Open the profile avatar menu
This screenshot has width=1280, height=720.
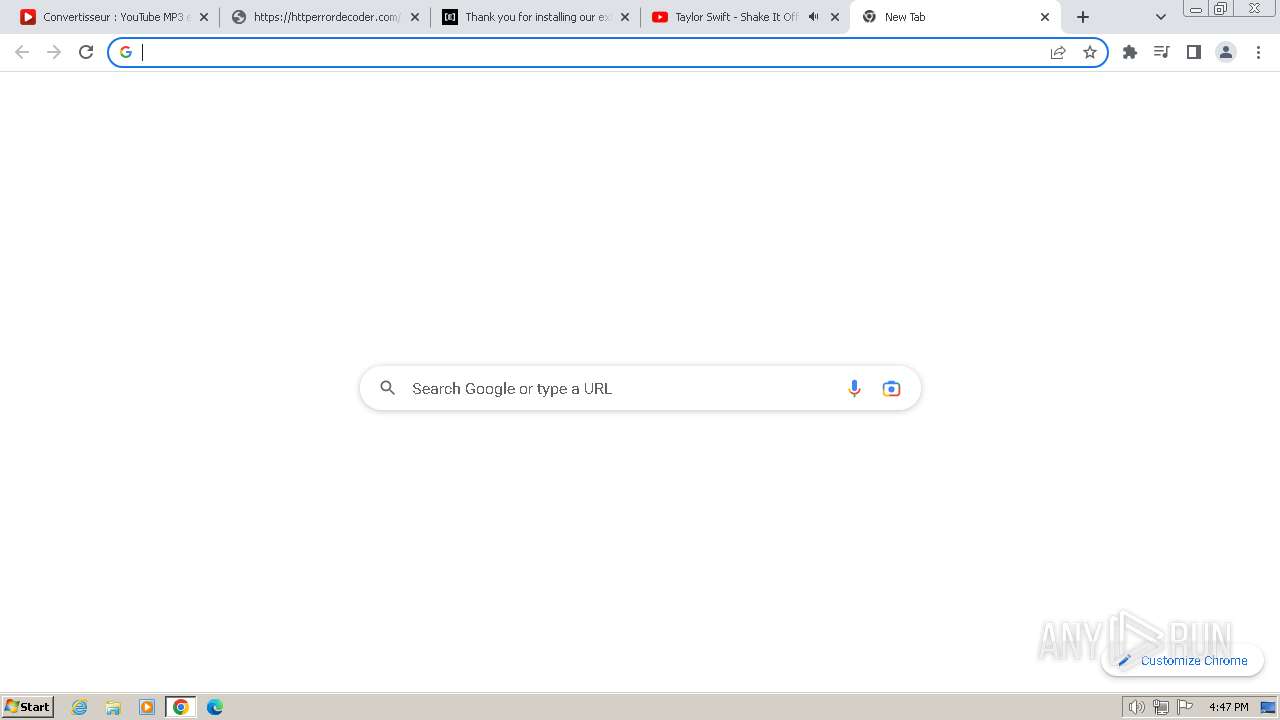(x=1226, y=52)
